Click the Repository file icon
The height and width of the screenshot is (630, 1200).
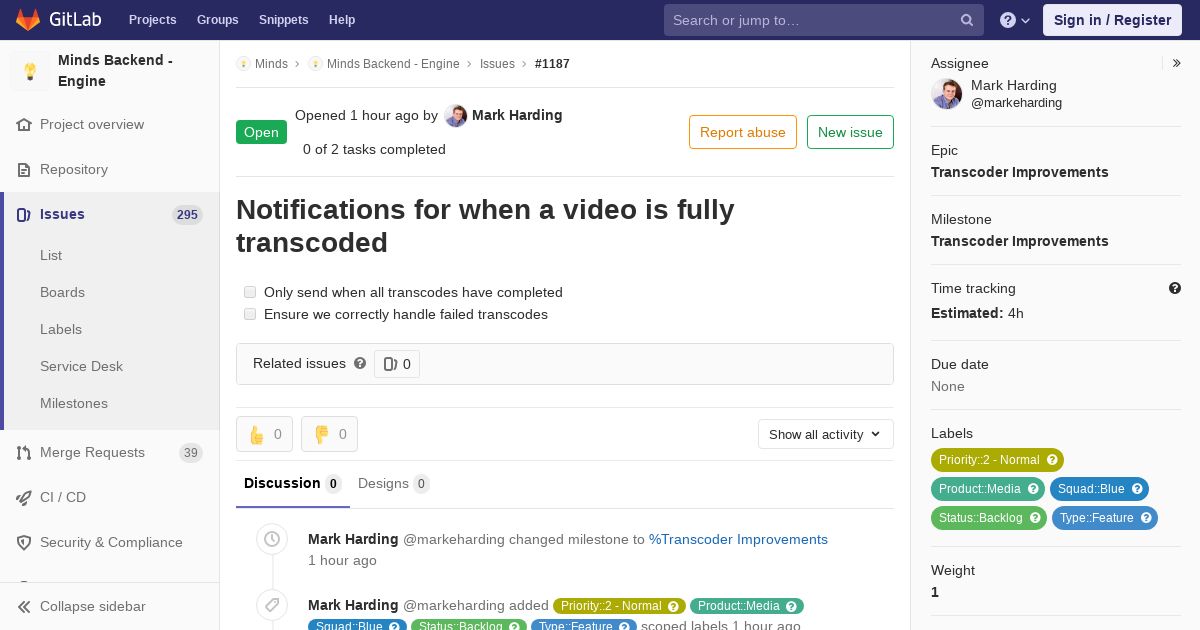click(x=24, y=170)
